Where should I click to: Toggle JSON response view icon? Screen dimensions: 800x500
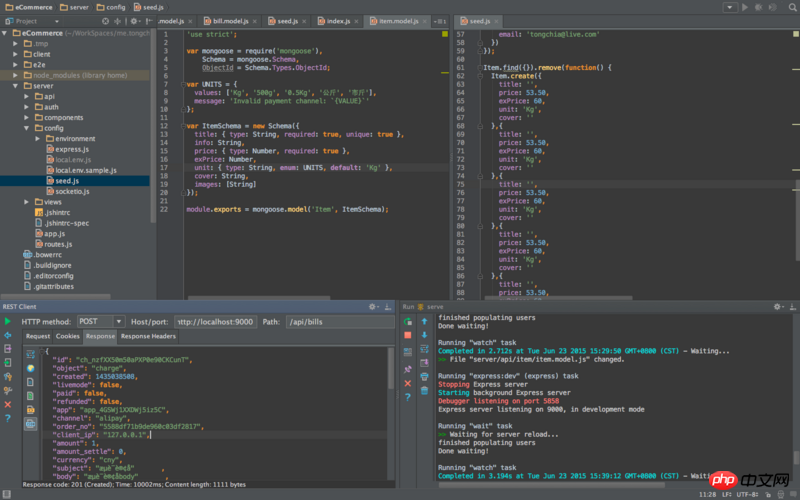31,423
